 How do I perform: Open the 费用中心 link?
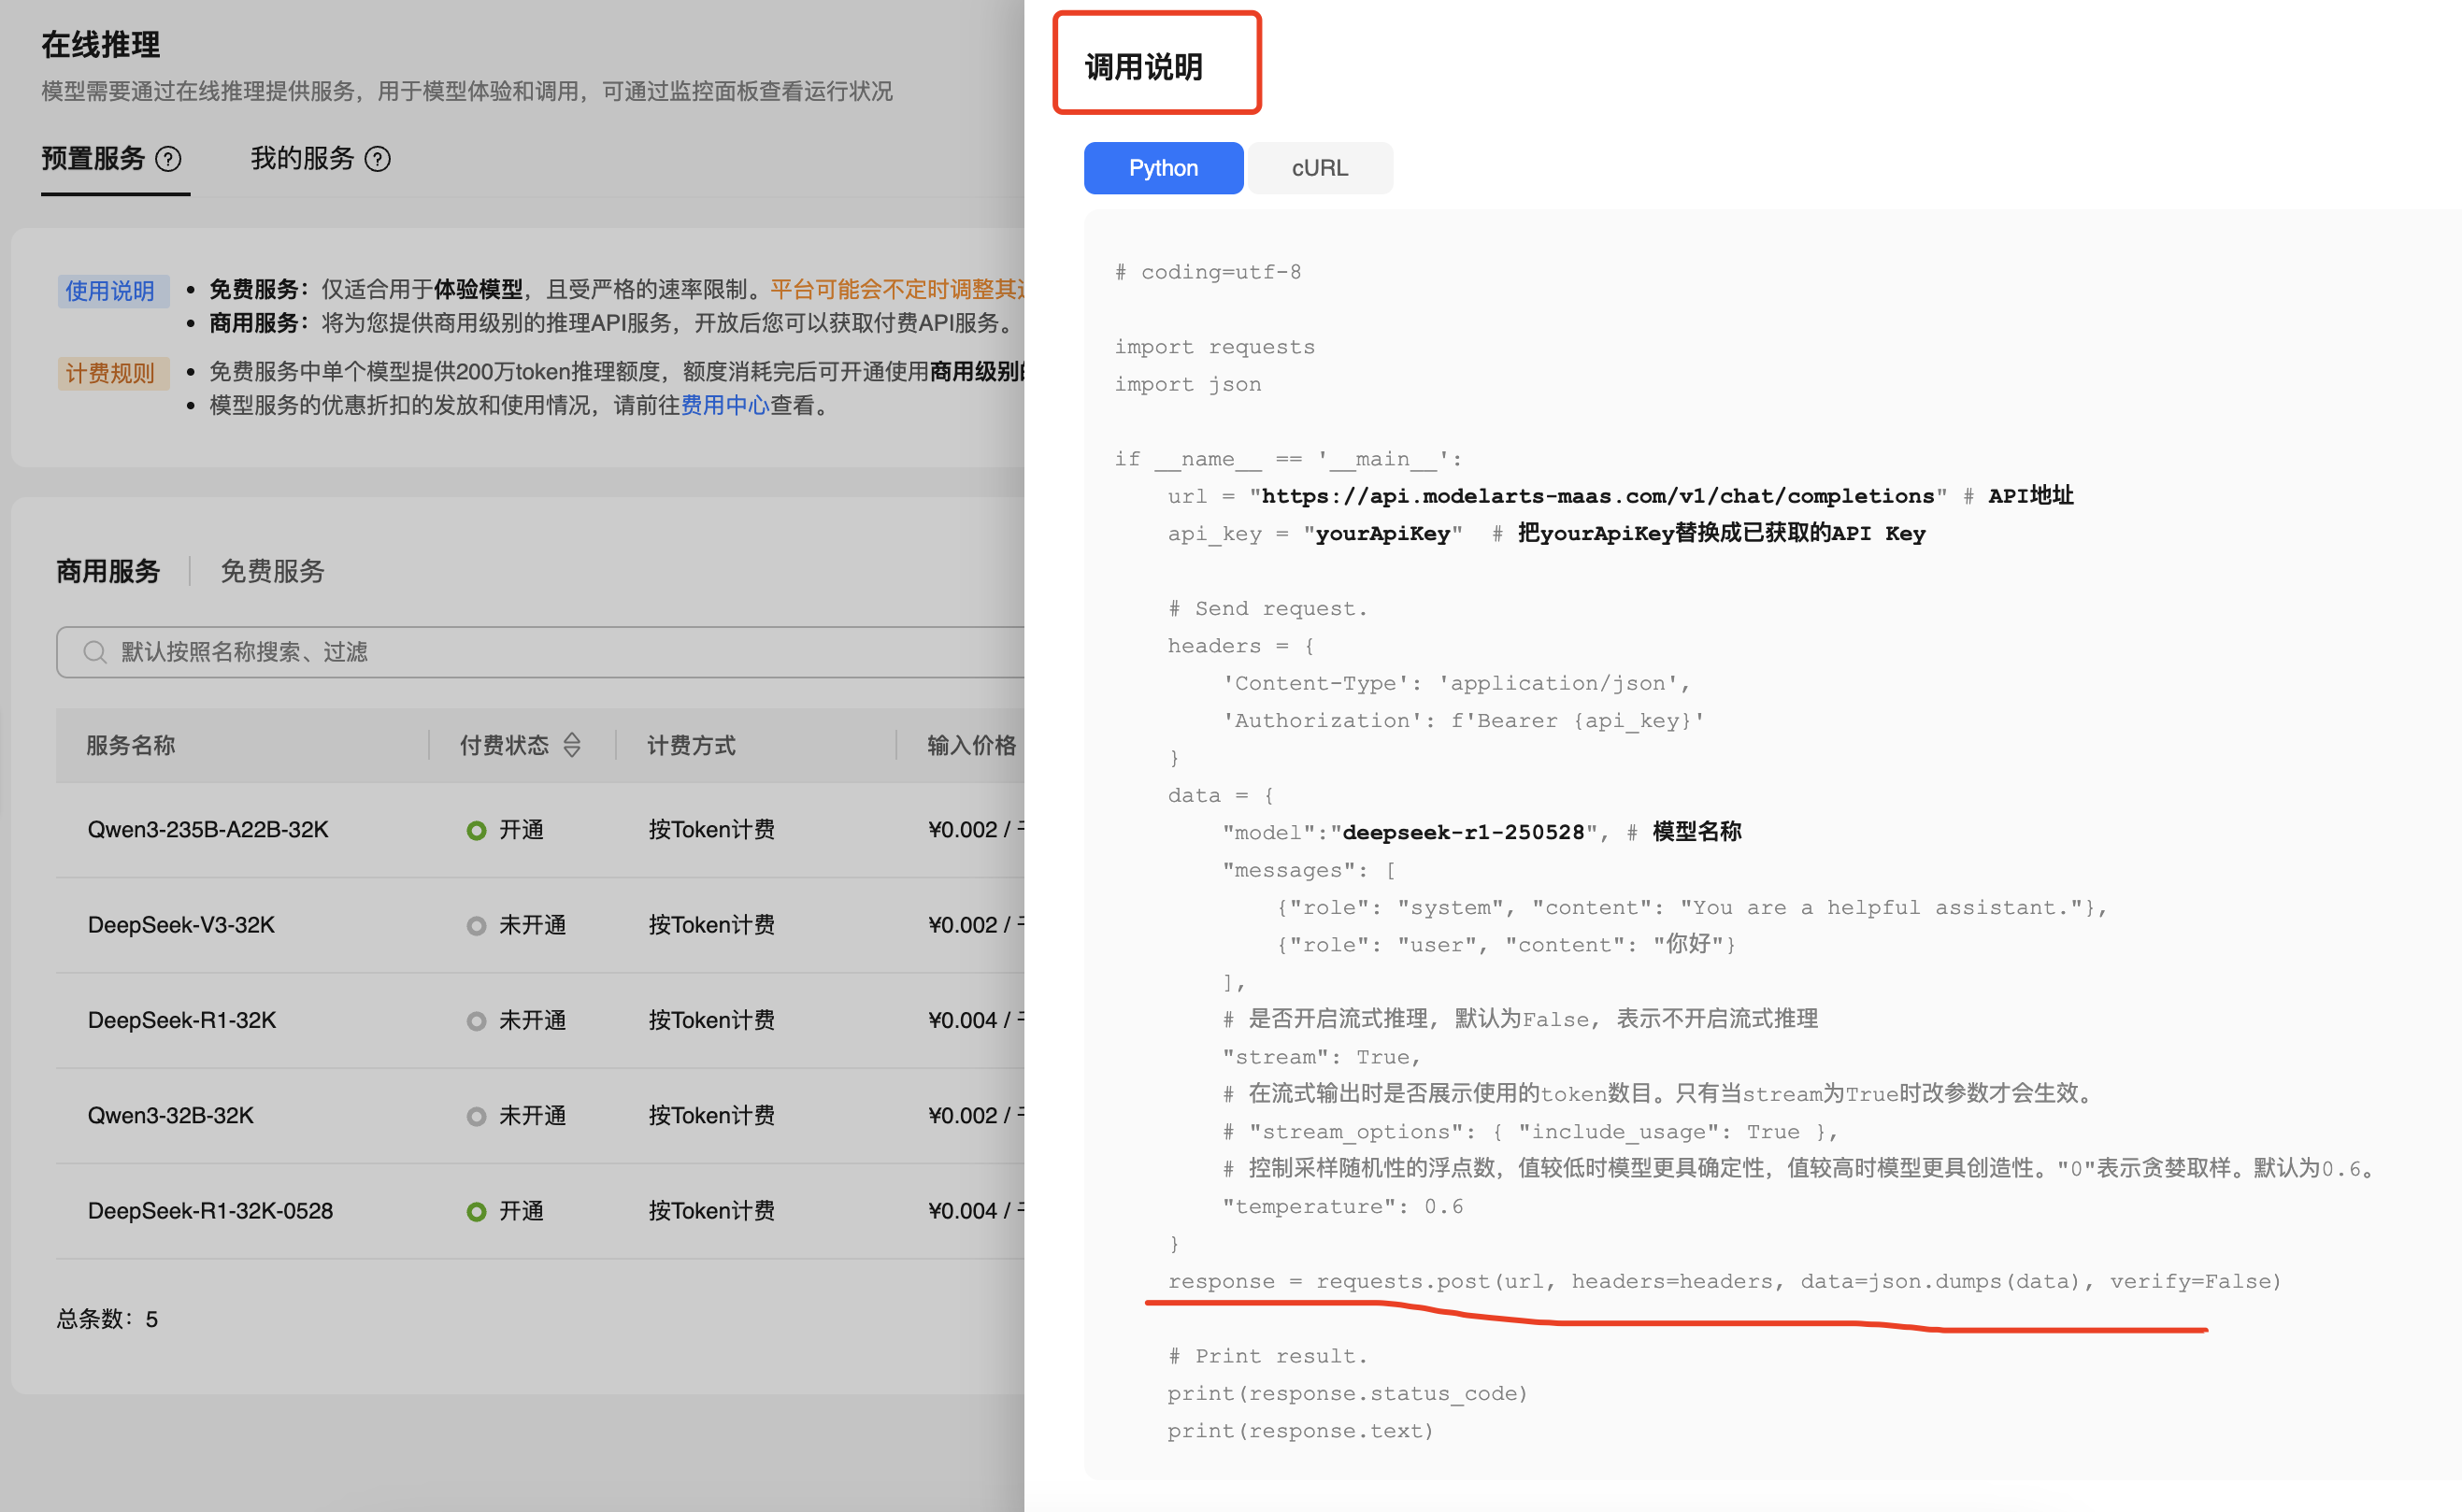coord(724,405)
